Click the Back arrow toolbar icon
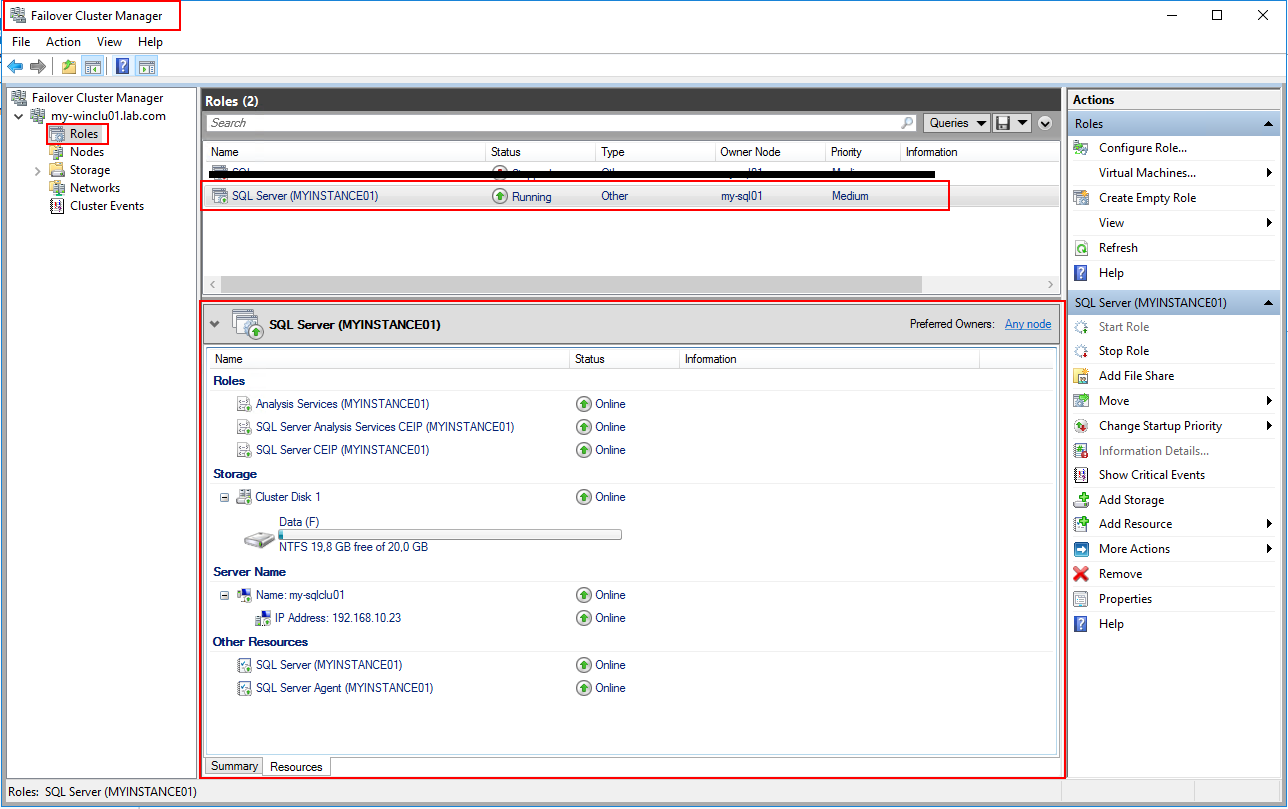 point(15,67)
